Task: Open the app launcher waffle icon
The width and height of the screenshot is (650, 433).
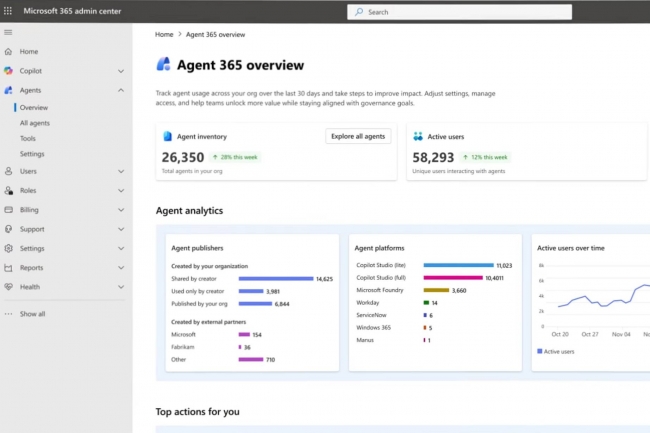Action: tap(9, 11)
